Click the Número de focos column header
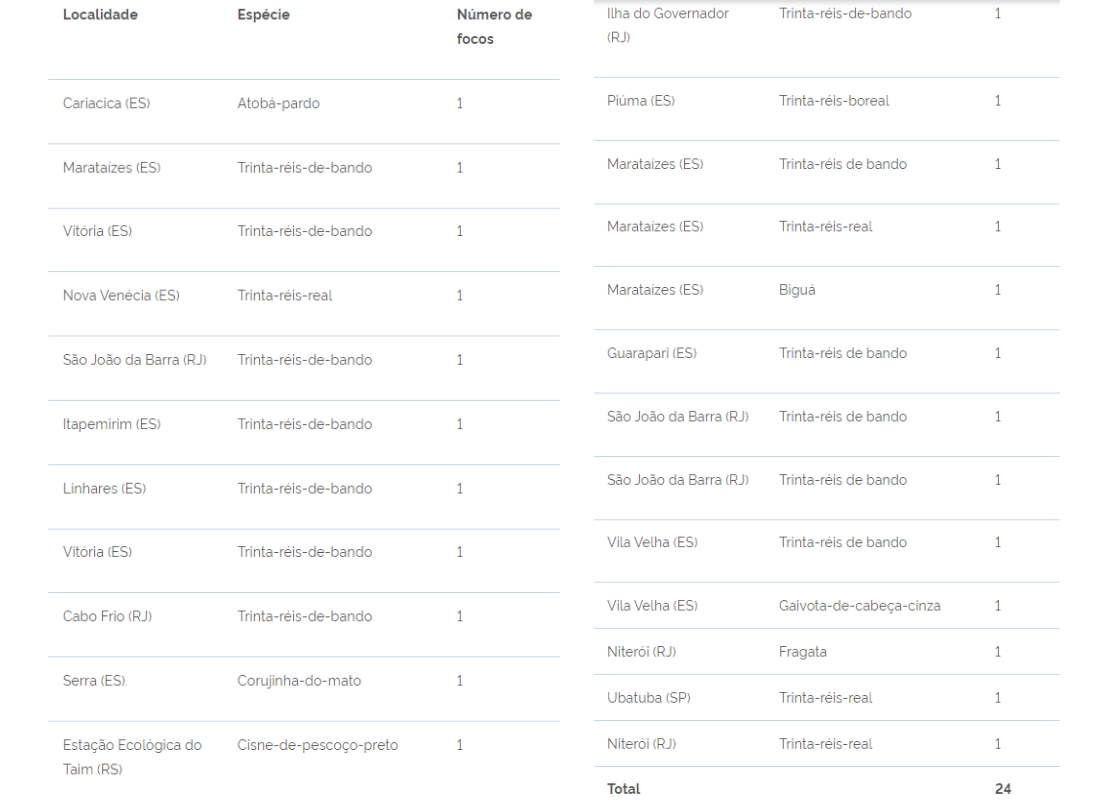Screen dimensions: 1120x800 pyautogui.click(x=494, y=26)
